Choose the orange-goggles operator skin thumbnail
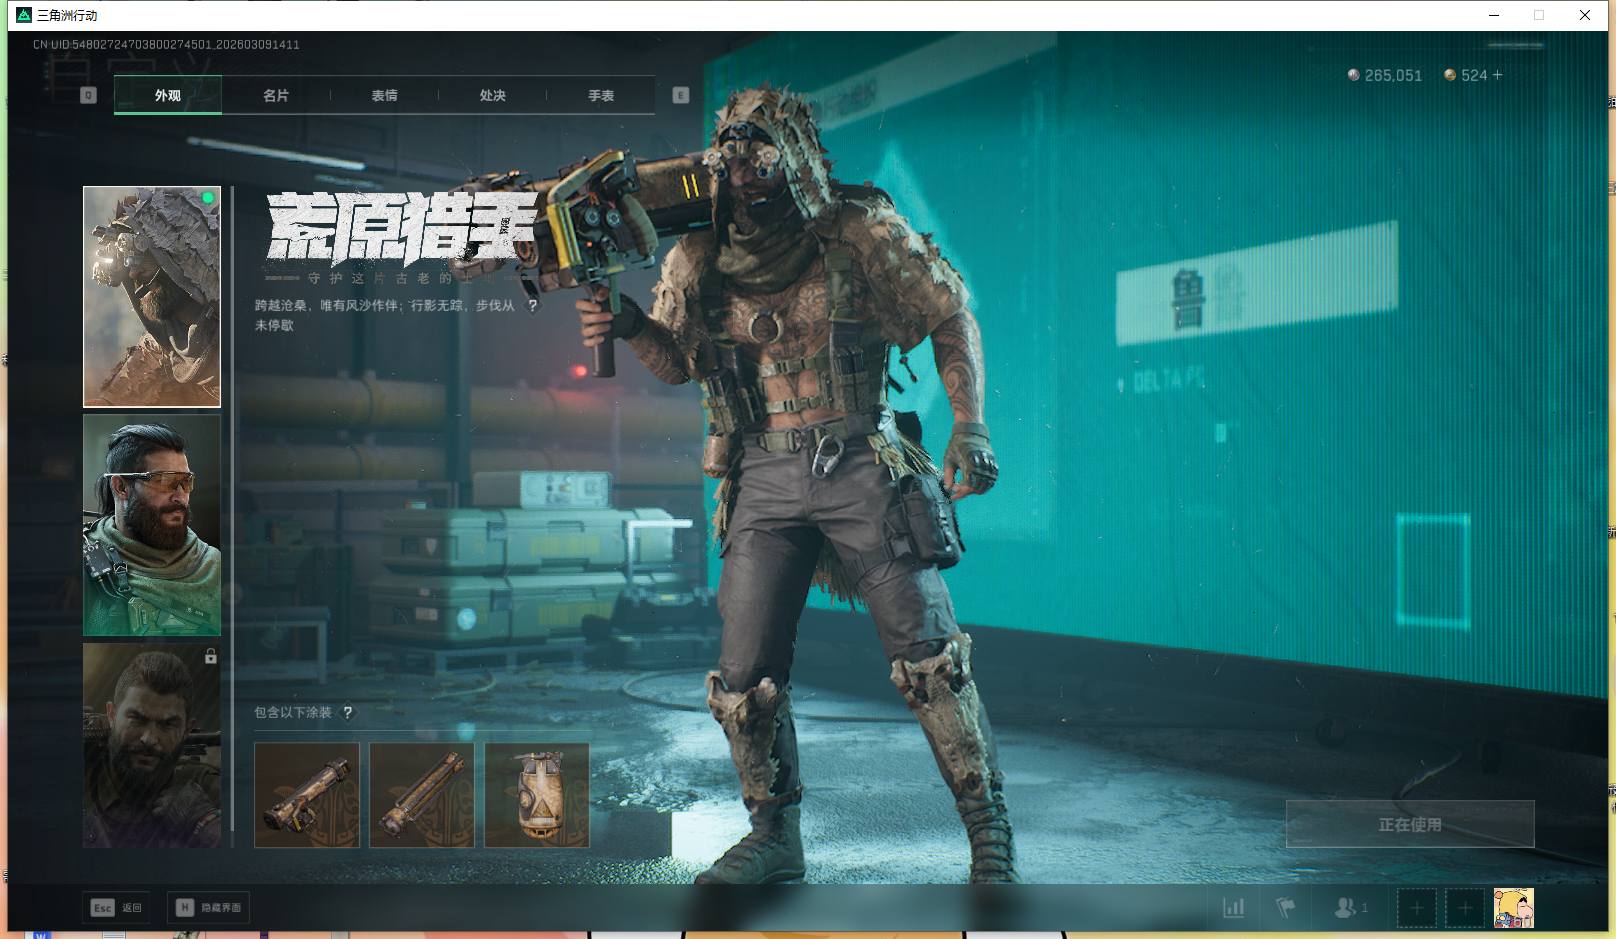Viewport: 1616px width, 939px height. pyautogui.click(x=152, y=525)
